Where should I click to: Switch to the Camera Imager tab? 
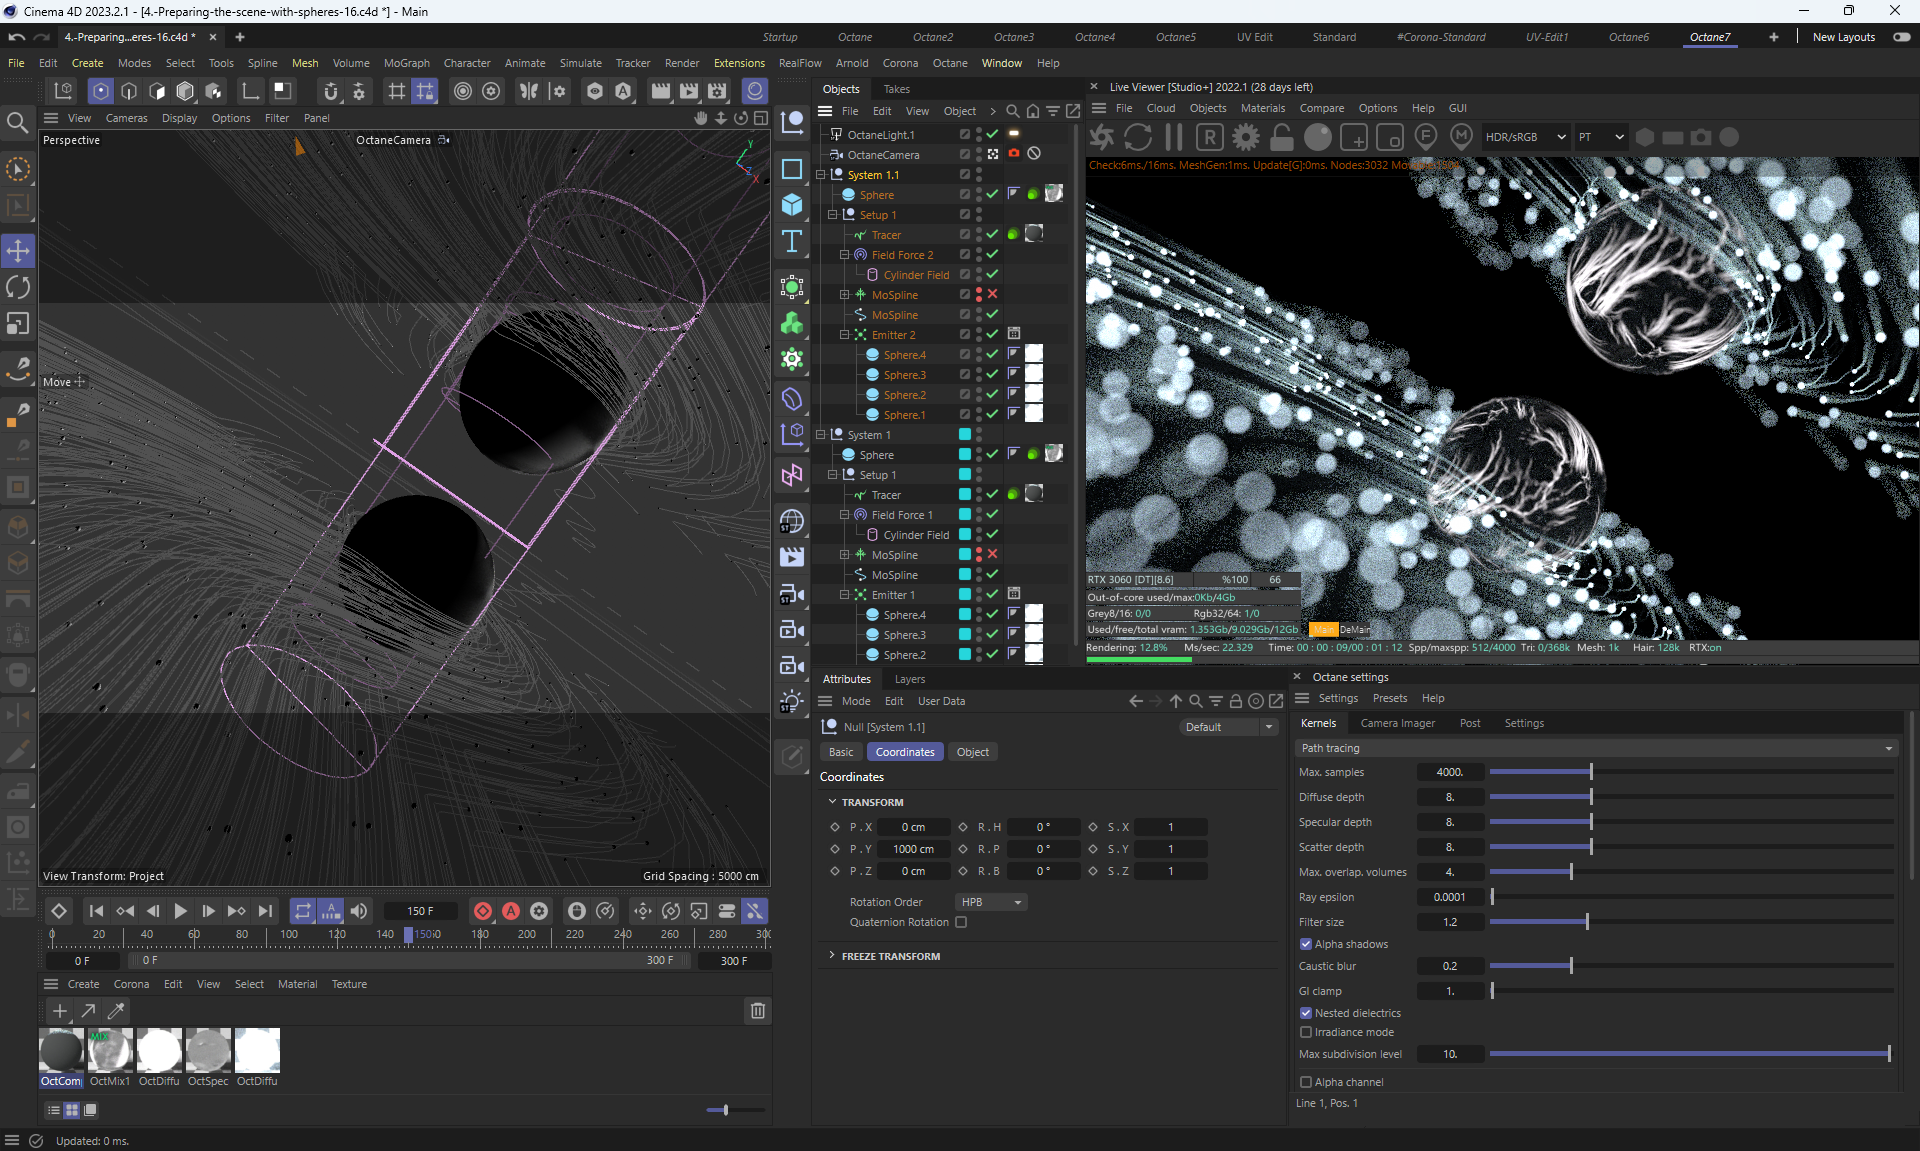click(x=1397, y=723)
